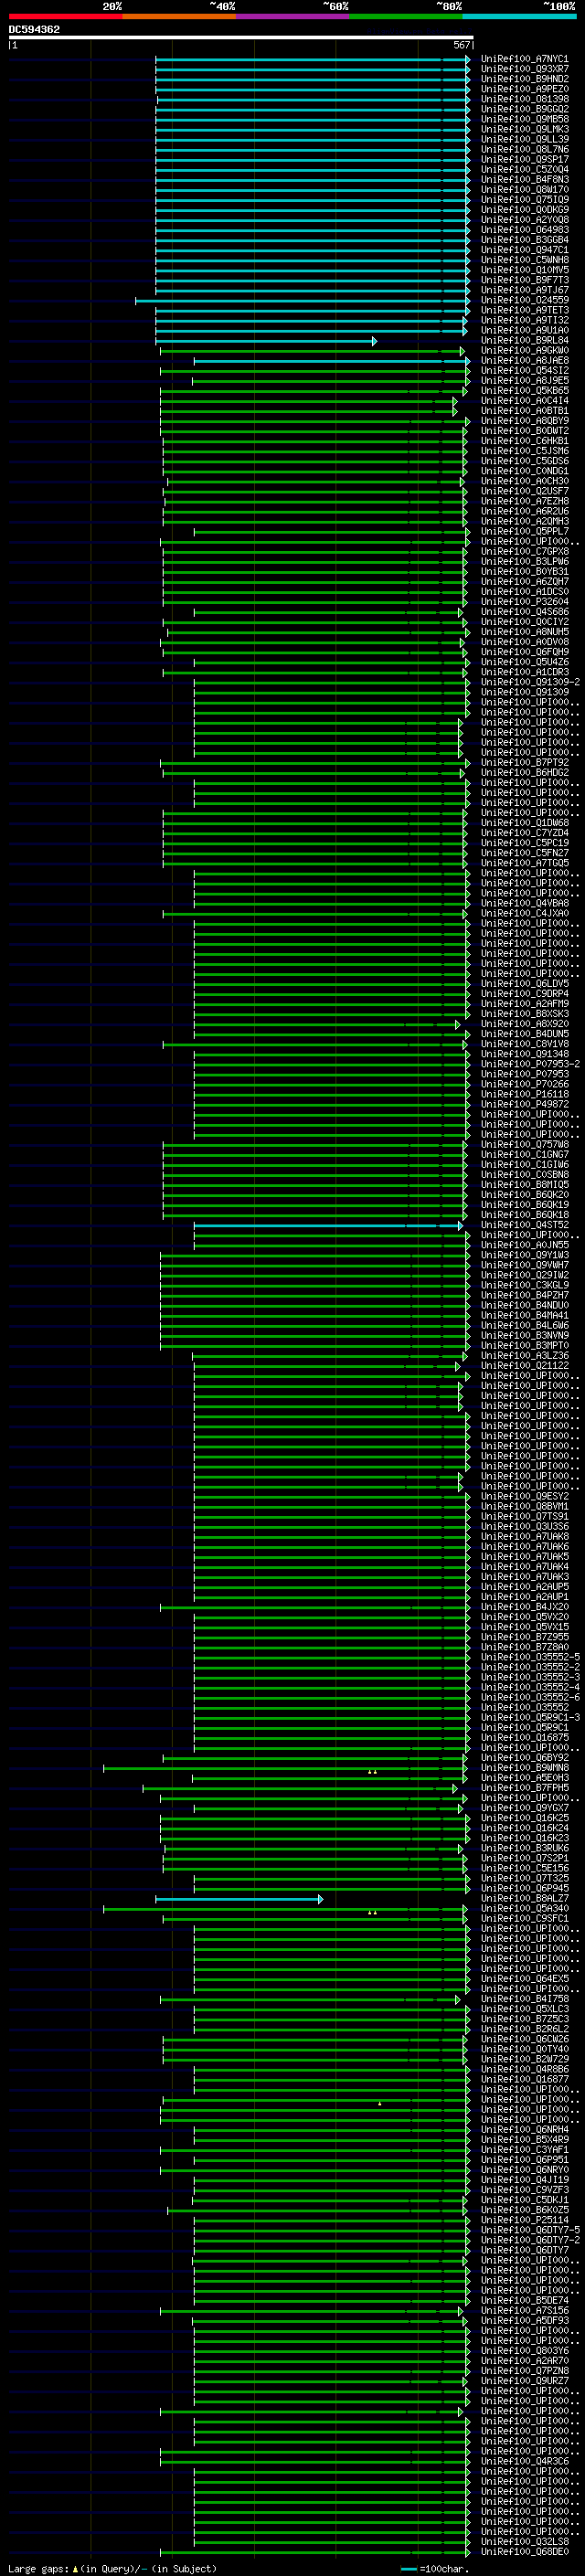This screenshot has width=585, height=2576.
Task: Select hit label UniRef100_Q2USF7
Action: (524, 492)
